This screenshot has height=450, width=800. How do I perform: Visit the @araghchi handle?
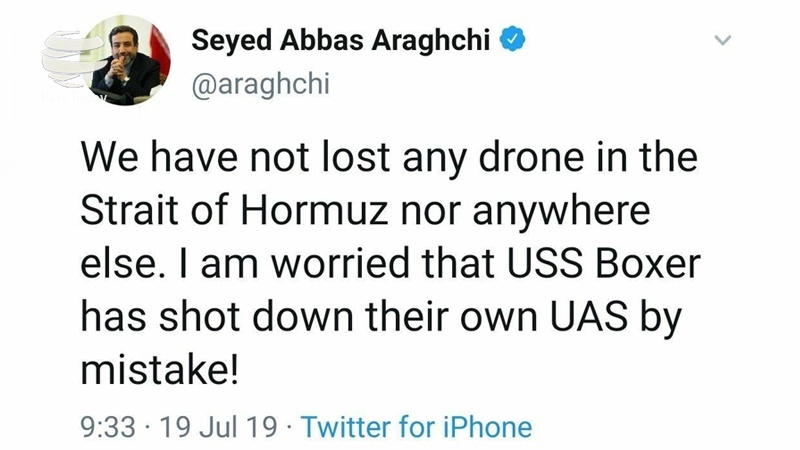[258, 86]
